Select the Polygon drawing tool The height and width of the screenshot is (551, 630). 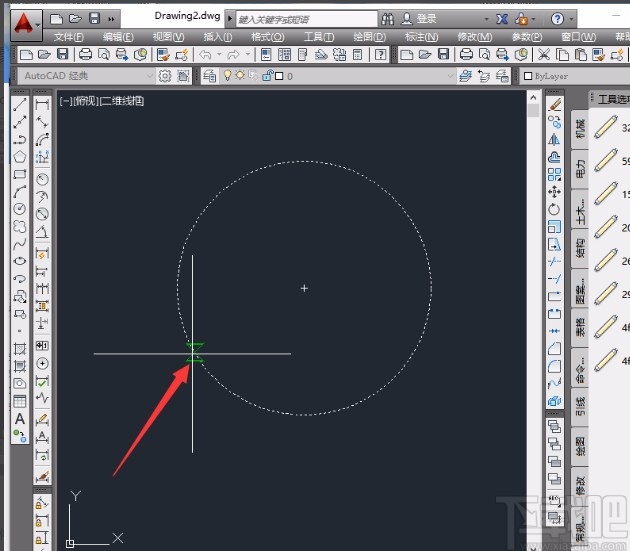[x=20, y=157]
